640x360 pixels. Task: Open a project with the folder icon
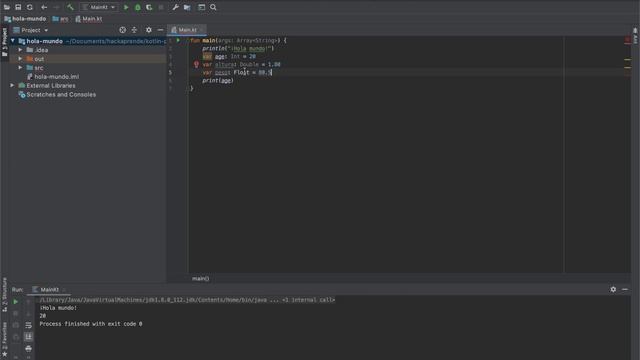pyautogui.click(x=7, y=7)
